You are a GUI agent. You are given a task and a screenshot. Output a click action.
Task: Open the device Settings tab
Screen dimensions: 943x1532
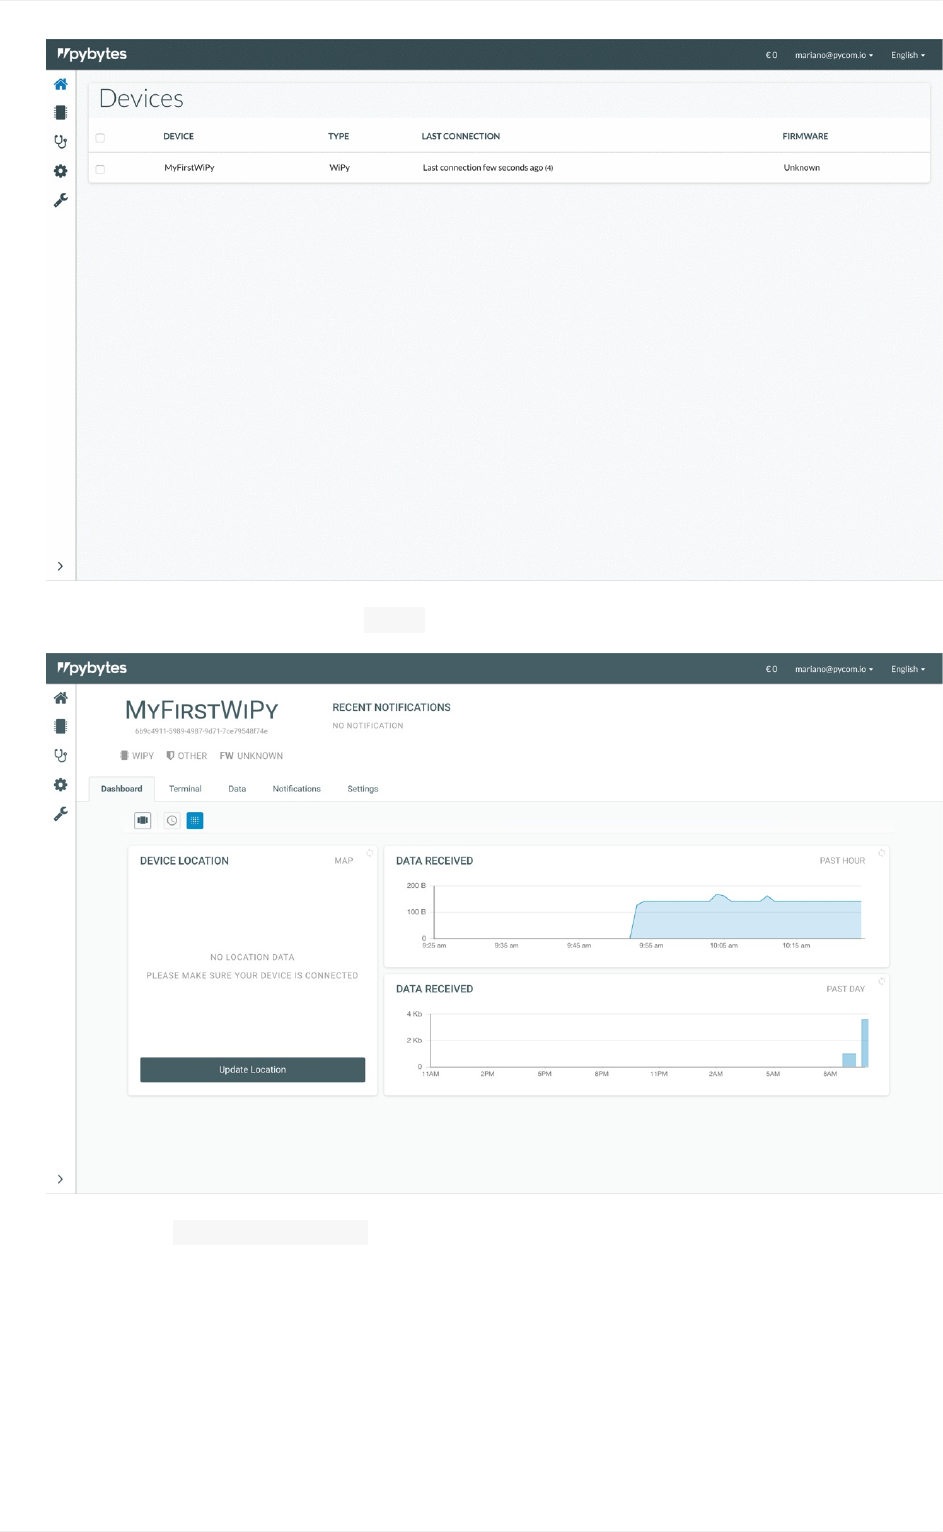tap(363, 789)
